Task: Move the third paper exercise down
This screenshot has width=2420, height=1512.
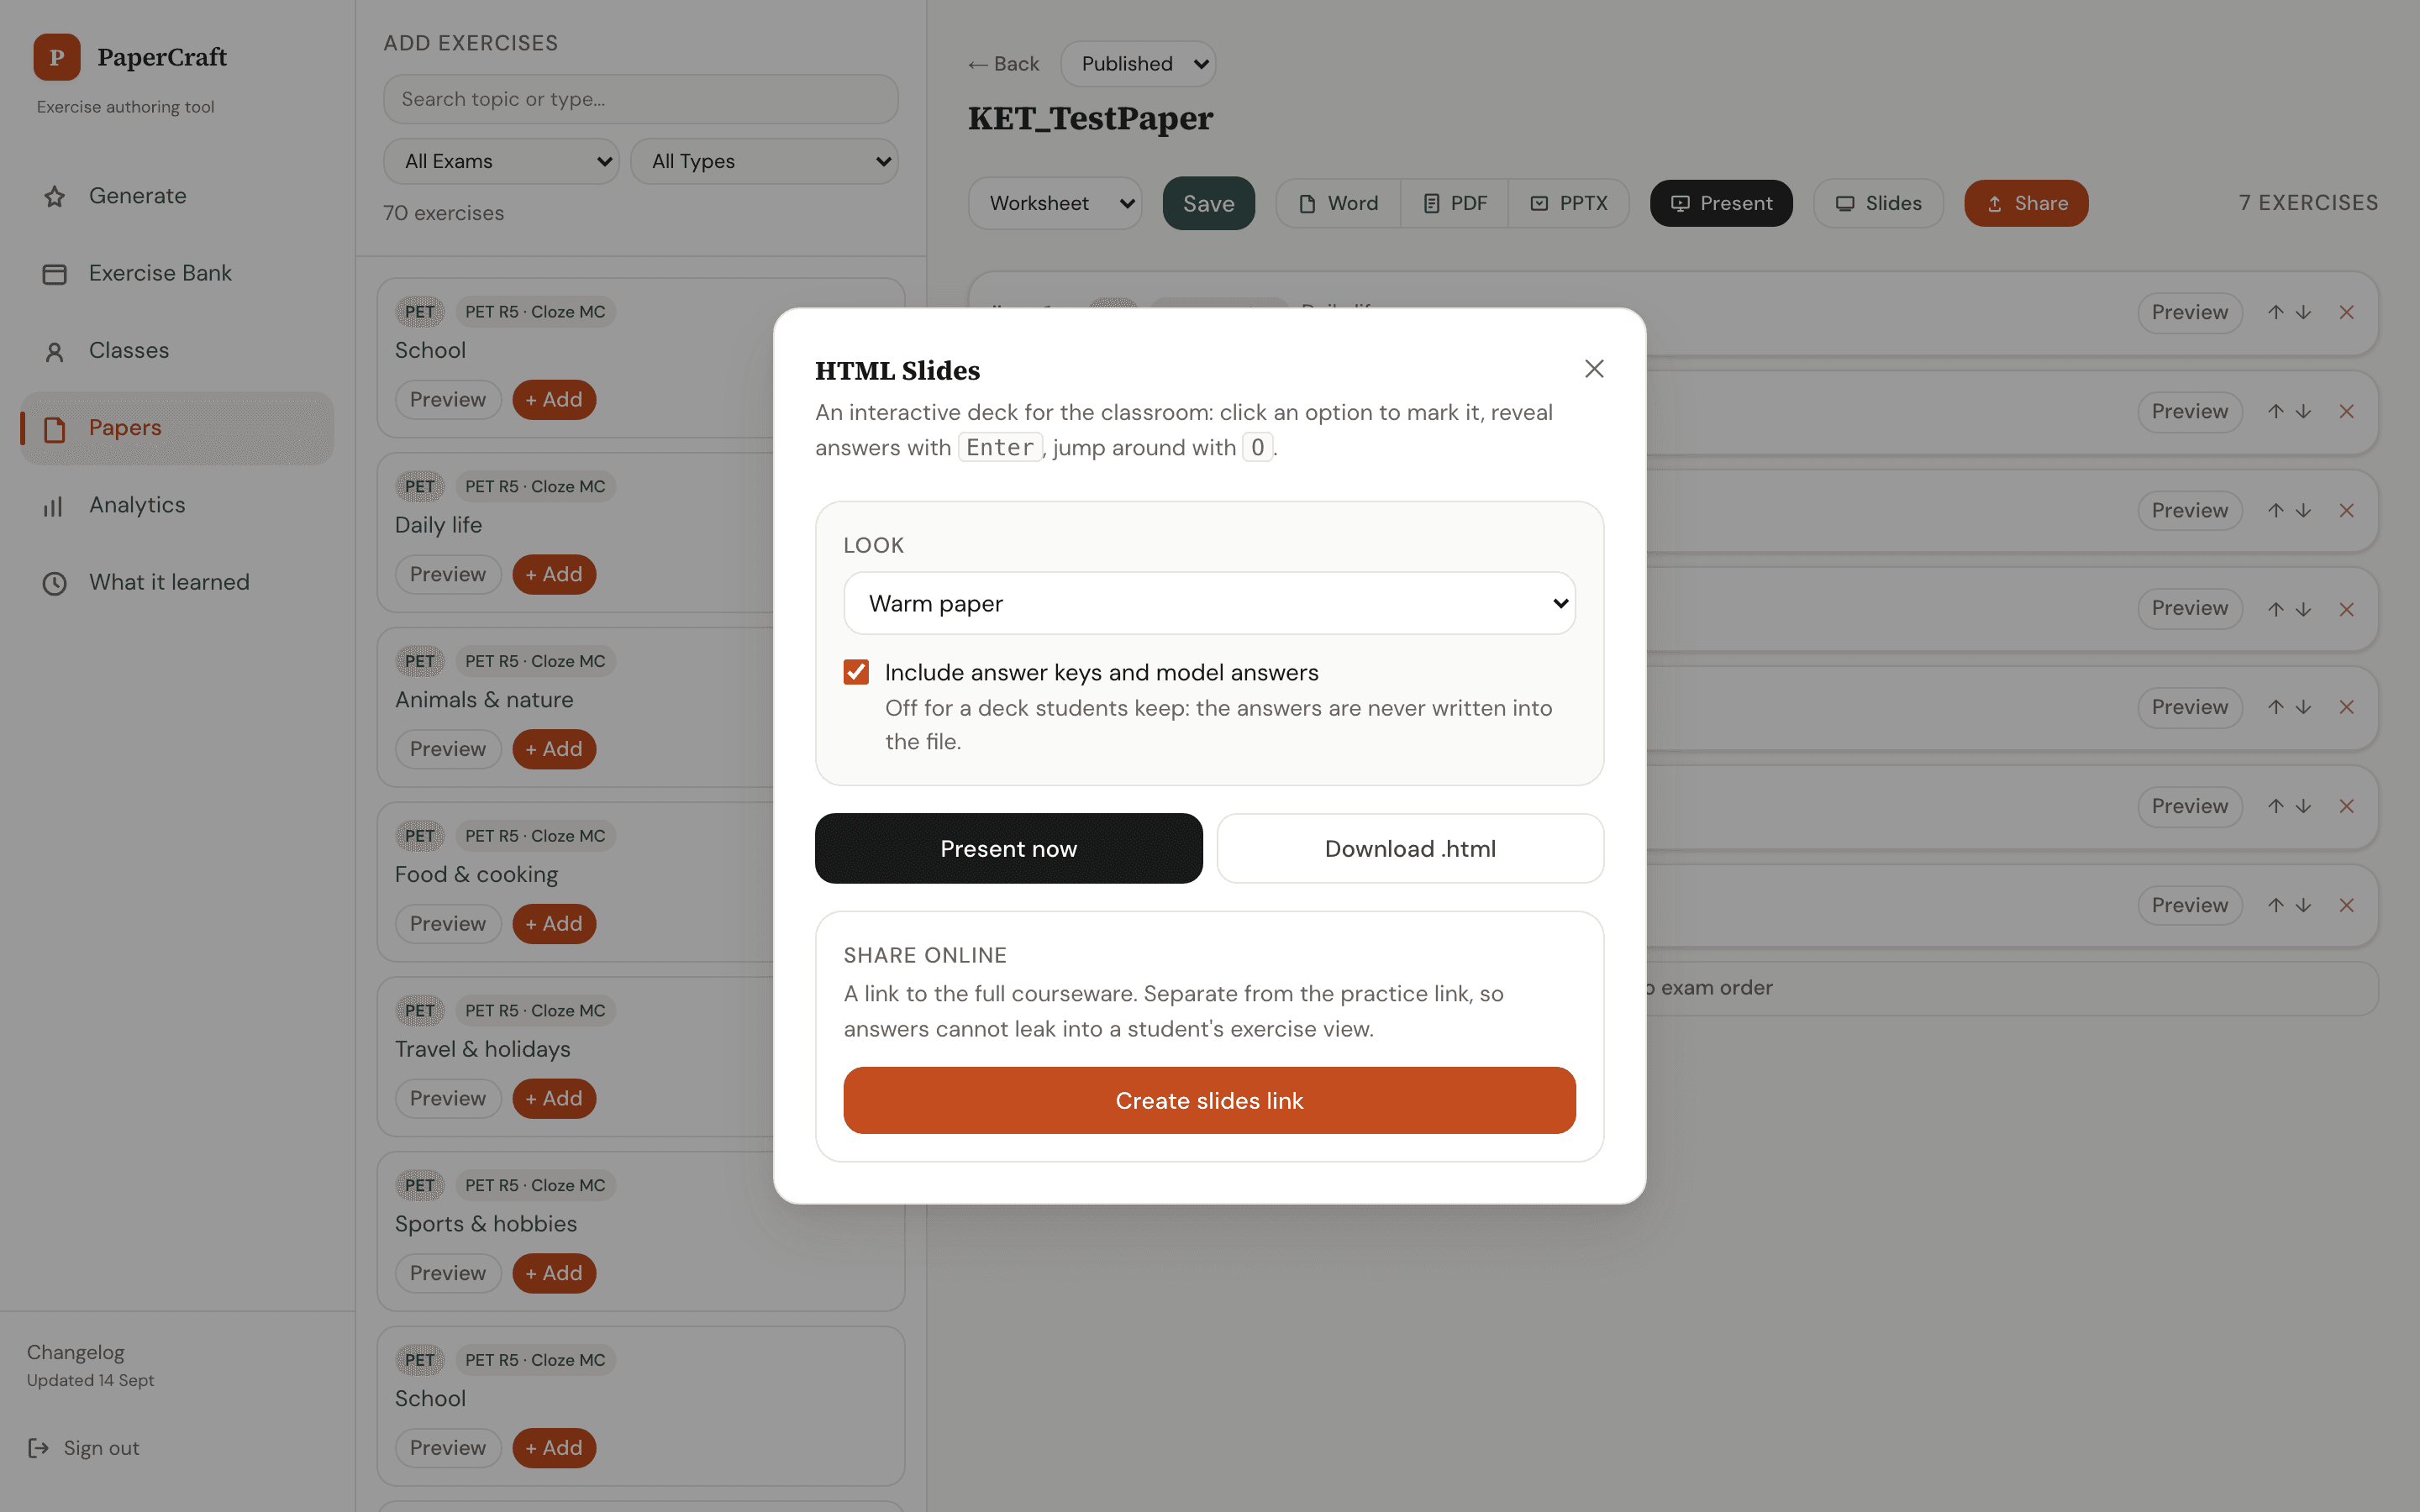Action: [2303, 510]
